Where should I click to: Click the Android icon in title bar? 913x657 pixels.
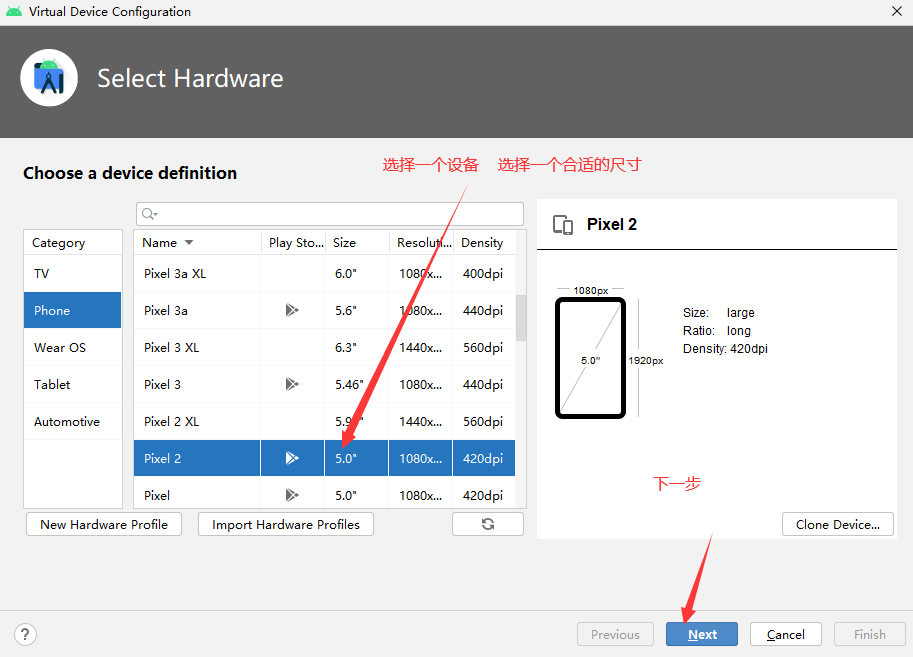[14, 12]
